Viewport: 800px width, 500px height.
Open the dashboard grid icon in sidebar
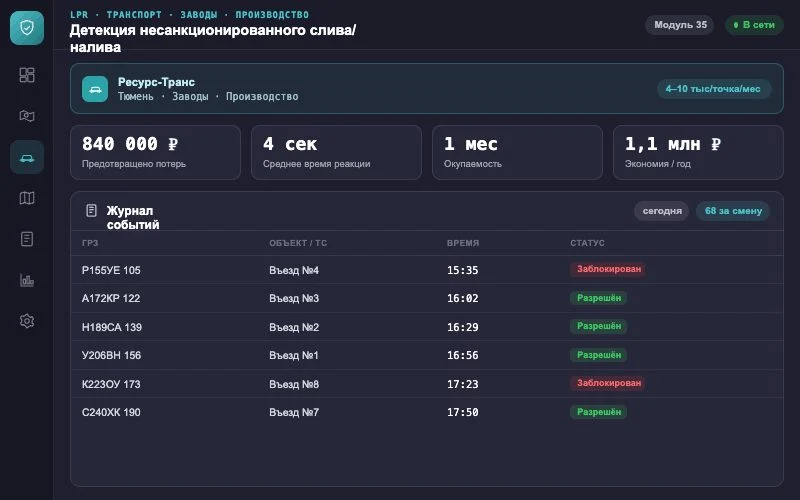click(x=27, y=75)
